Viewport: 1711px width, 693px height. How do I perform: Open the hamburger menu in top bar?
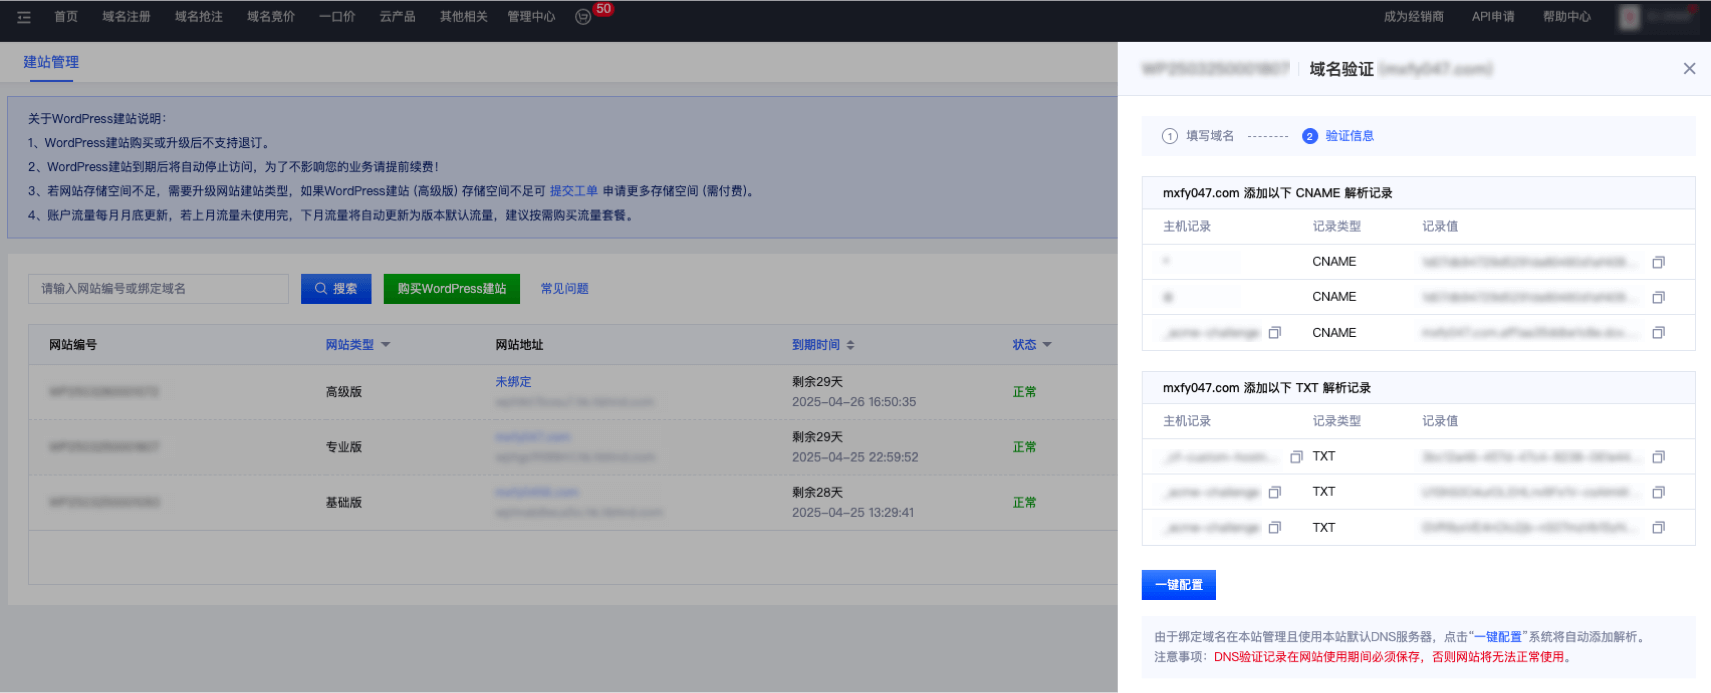[24, 17]
